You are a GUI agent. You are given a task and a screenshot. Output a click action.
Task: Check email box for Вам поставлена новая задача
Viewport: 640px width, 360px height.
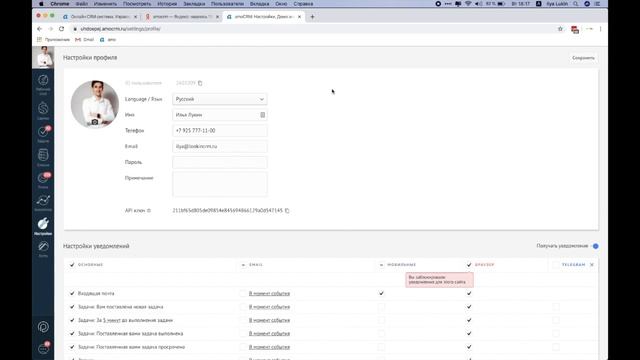pos(243,307)
